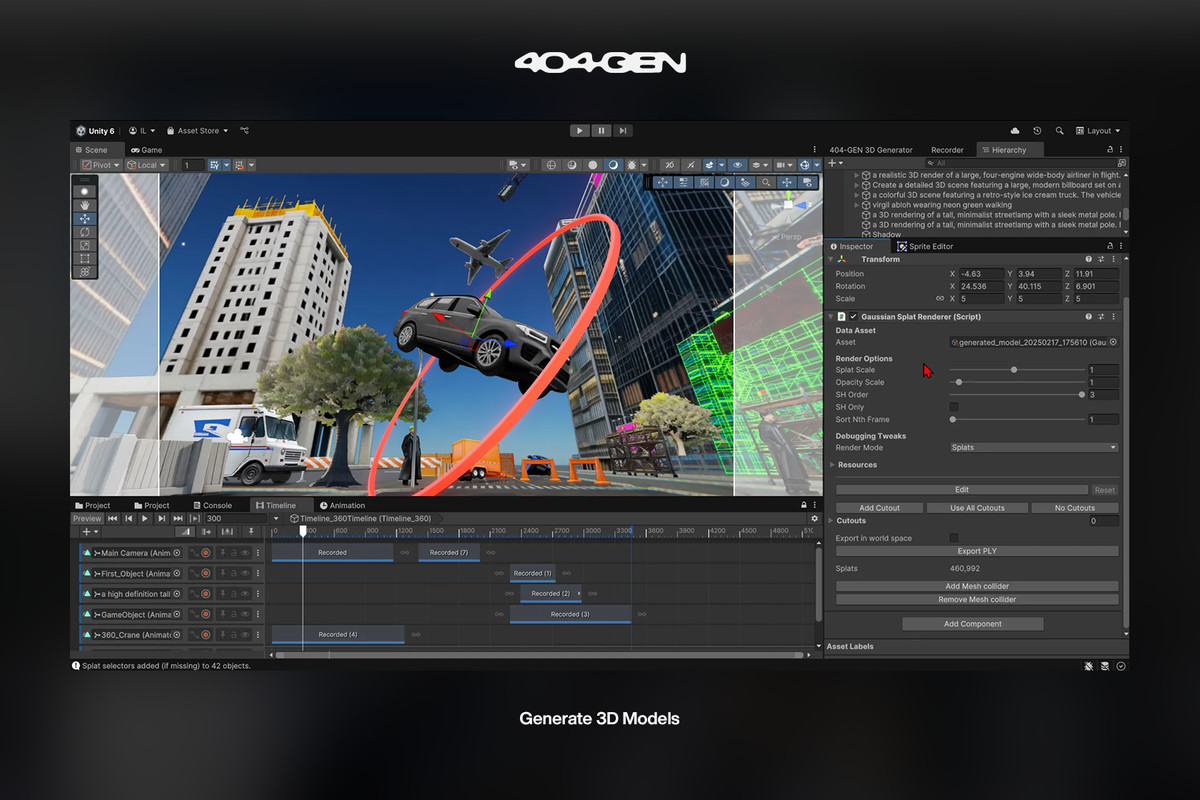Screen dimensions: 1200x800
Task: Toggle Timeline Preview mode
Action: point(87,518)
